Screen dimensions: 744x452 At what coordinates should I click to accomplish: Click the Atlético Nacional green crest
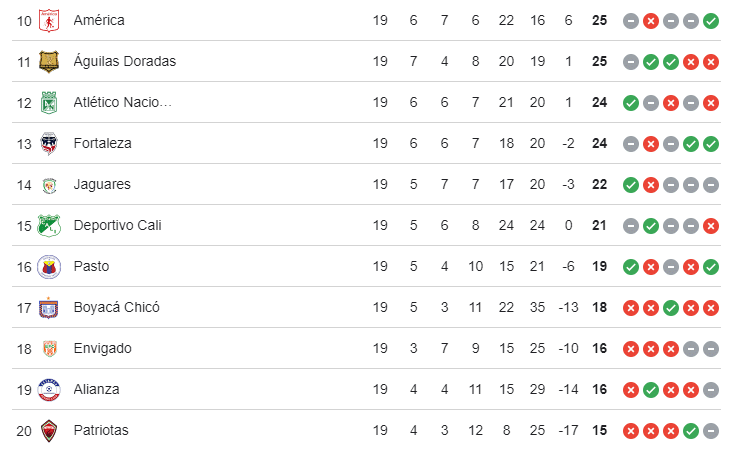click(x=49, y=102)
